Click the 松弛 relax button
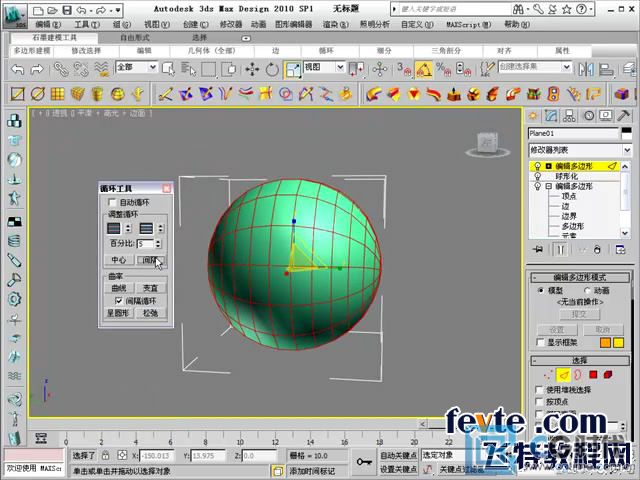The width and height of the screenshot is (640, 480). tap(150, 313)
